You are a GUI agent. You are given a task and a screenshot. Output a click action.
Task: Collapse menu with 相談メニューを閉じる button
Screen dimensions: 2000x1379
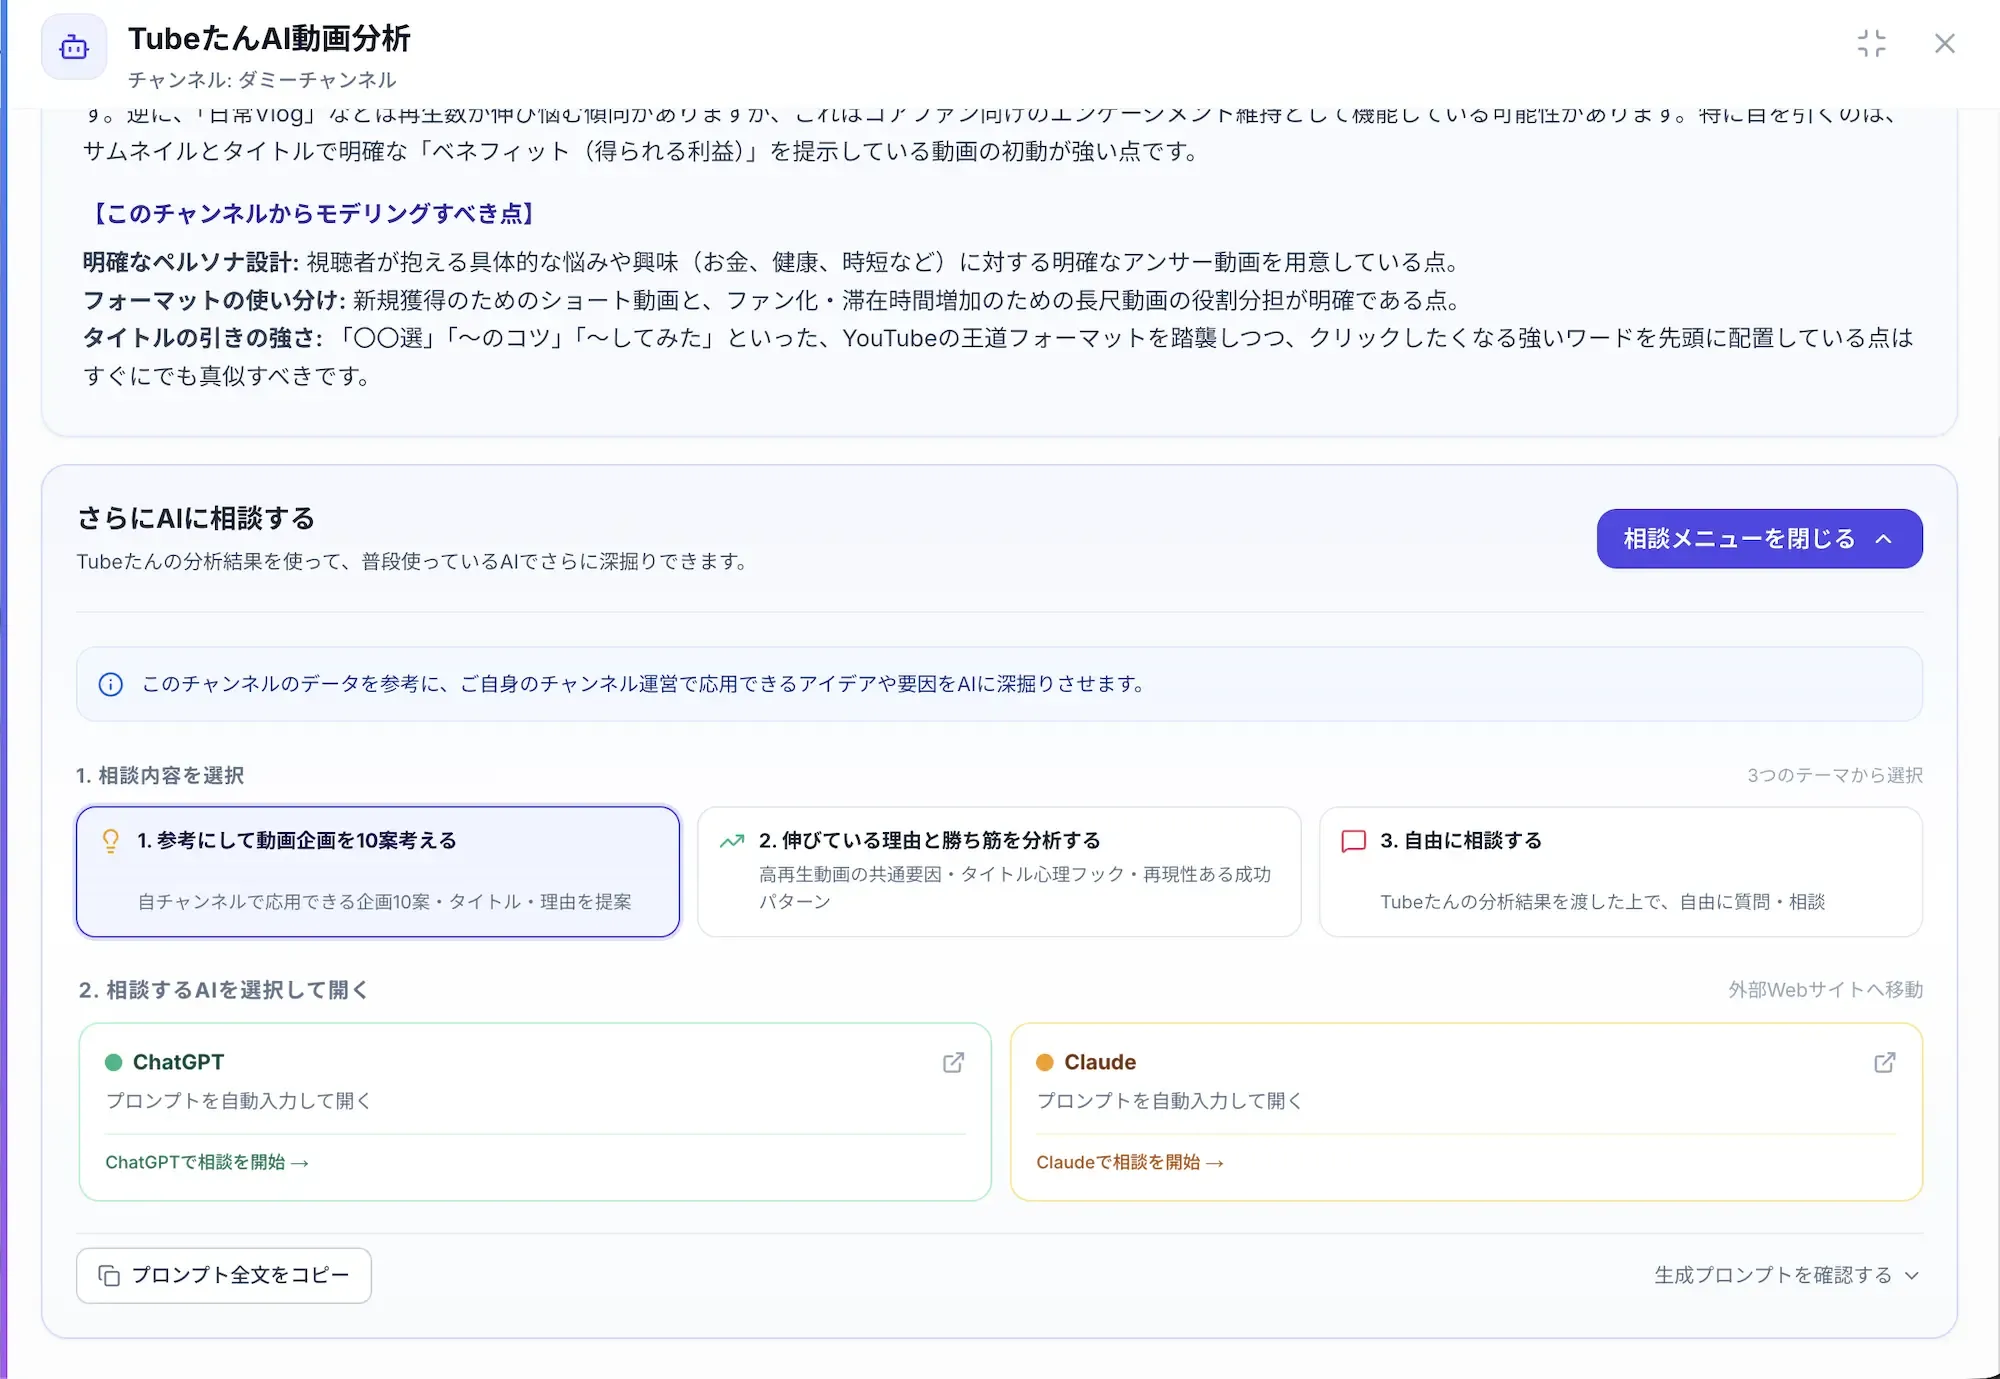click(1759, 538)
